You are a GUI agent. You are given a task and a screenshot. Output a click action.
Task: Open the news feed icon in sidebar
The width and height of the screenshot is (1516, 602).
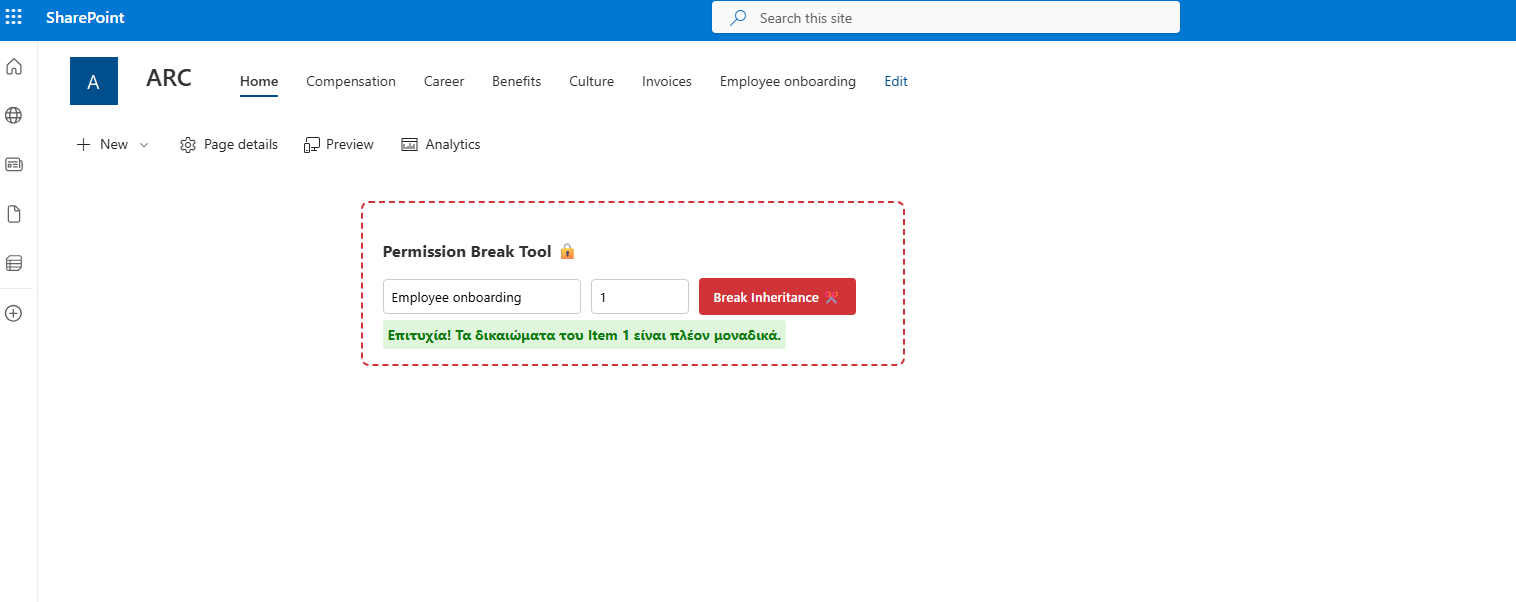[14, 164]
